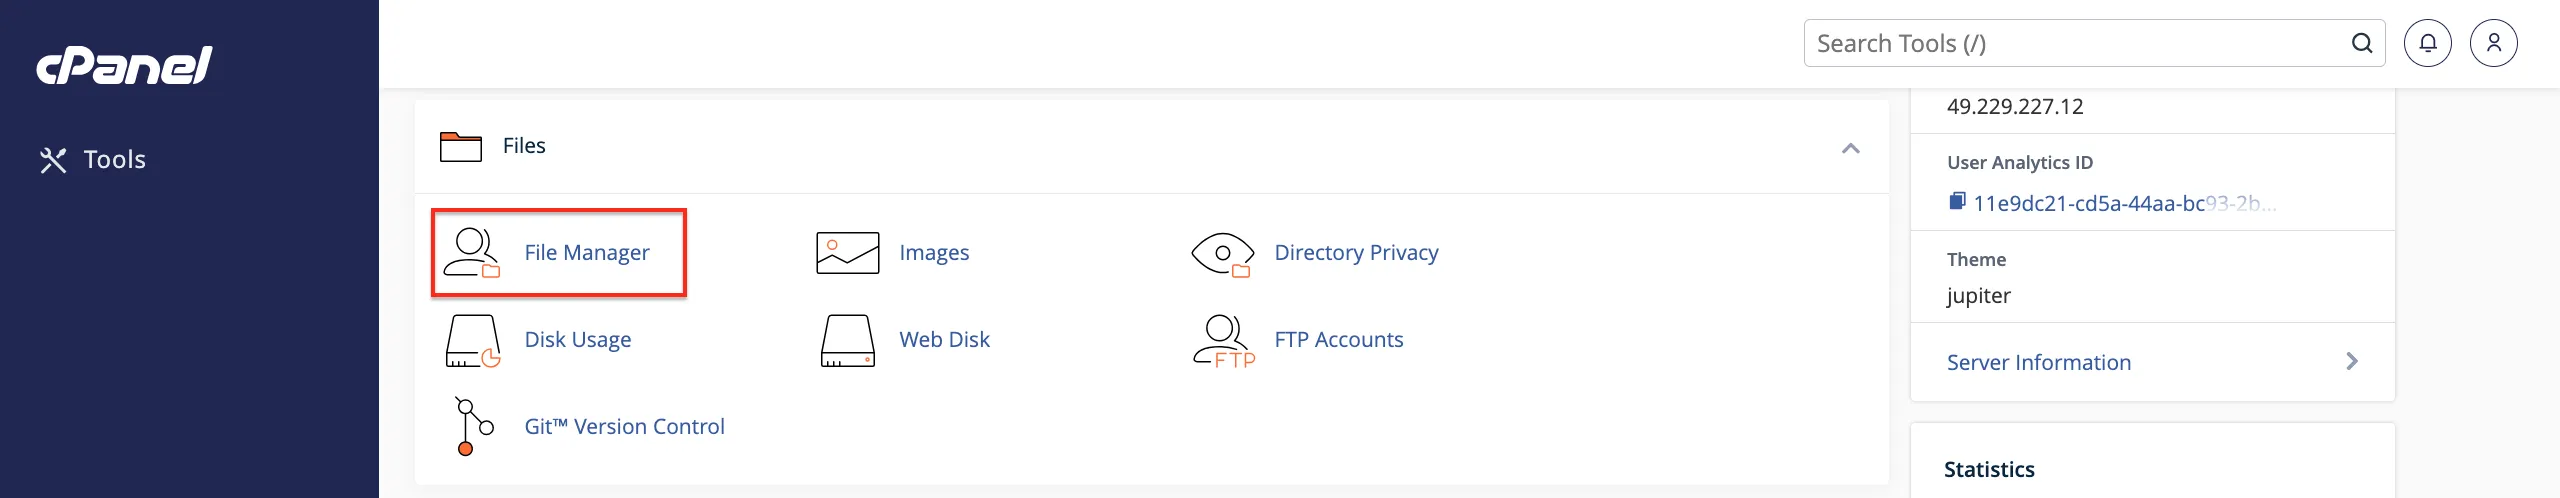This screenshot has width=2560, height=498.
Task: Expand Server Information arrow
Action: pos(2352,361)
